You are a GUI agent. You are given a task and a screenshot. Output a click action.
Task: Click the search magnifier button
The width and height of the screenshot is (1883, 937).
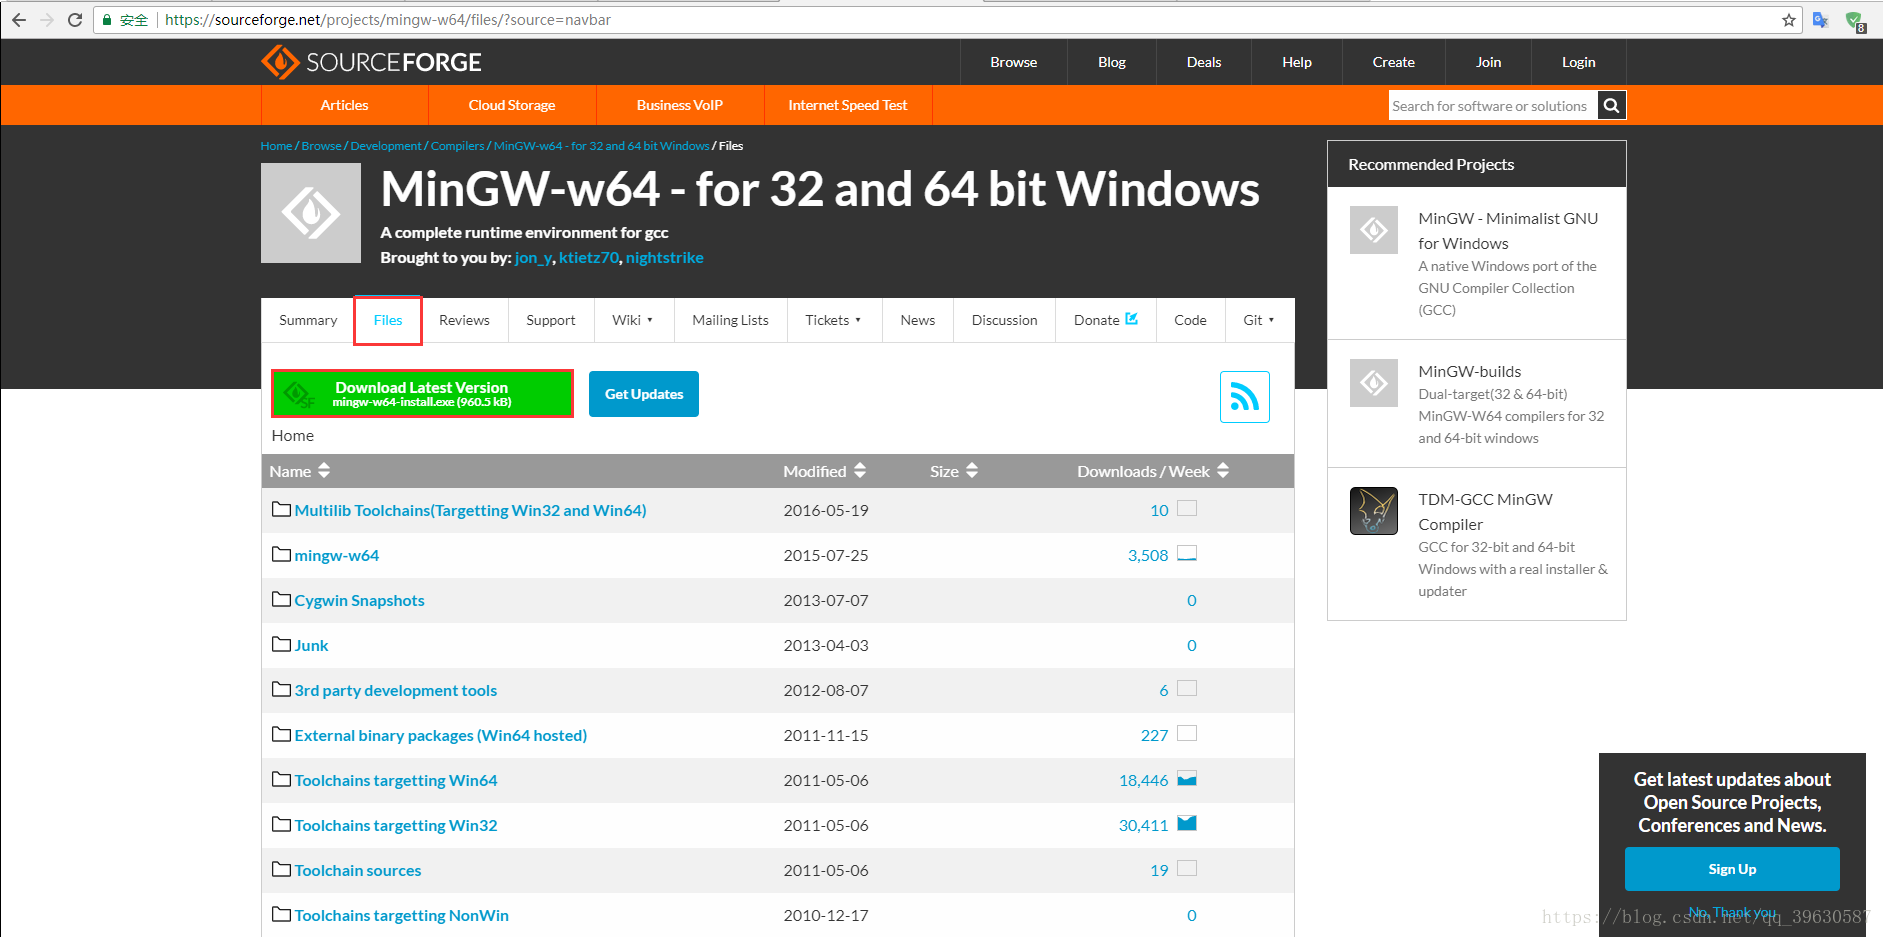tap(1611, 105)
